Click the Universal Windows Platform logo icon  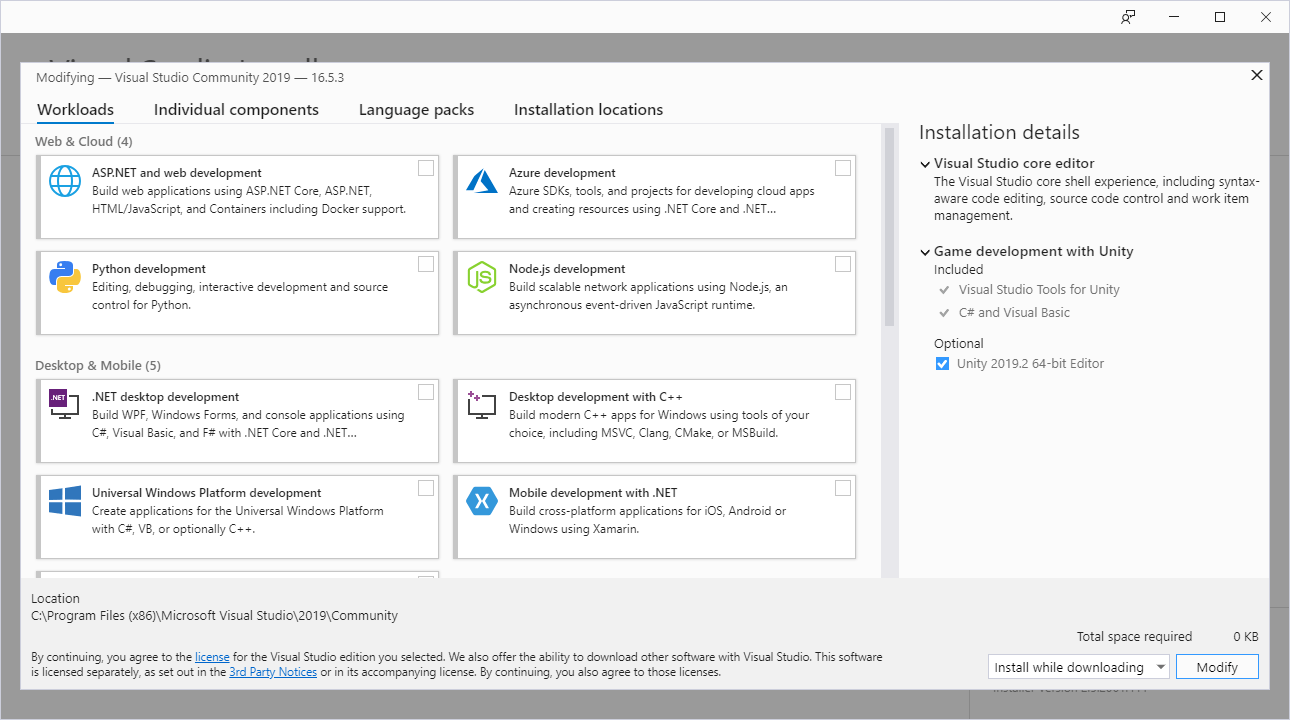pos(65,501)
